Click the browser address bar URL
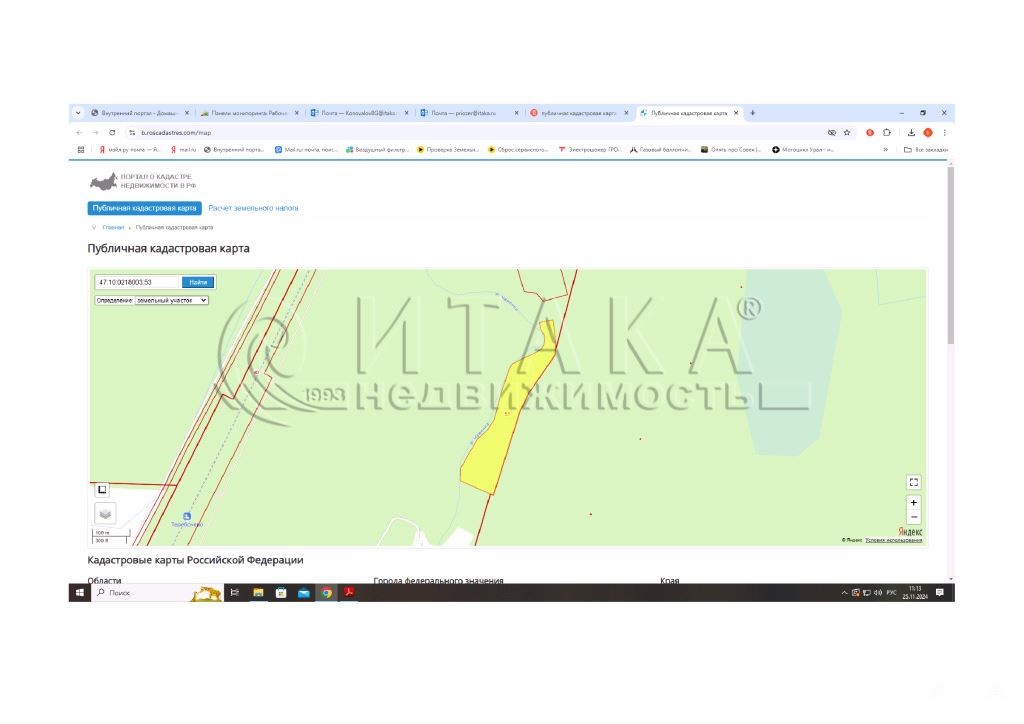Screen dimensions: 1024x724 click(176, 133)
